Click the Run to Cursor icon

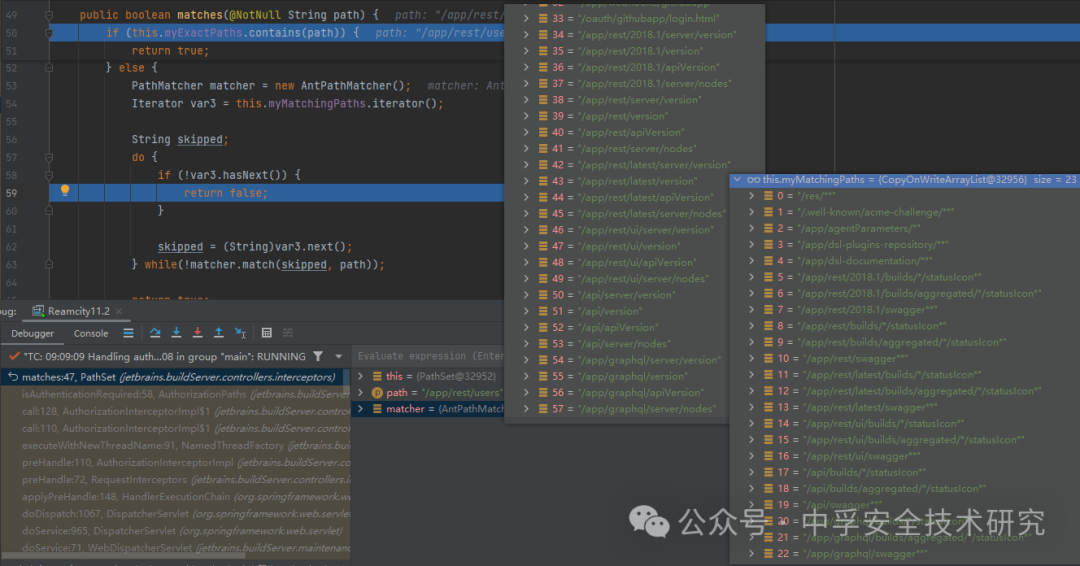[x=240, y=333]
